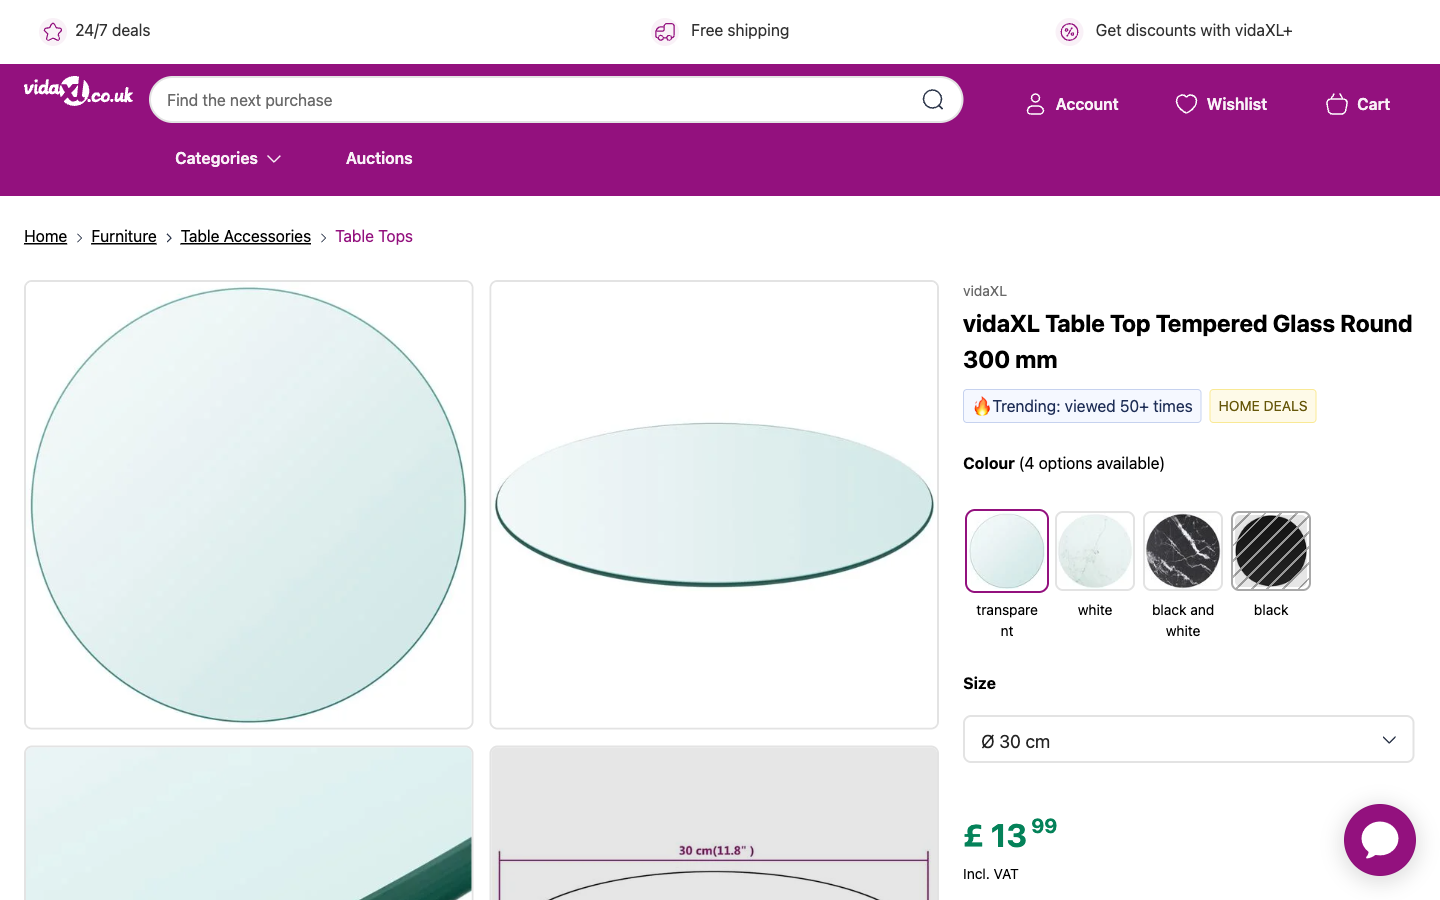
Task: Click the Account person icon
Action: tap(1035, 104)
